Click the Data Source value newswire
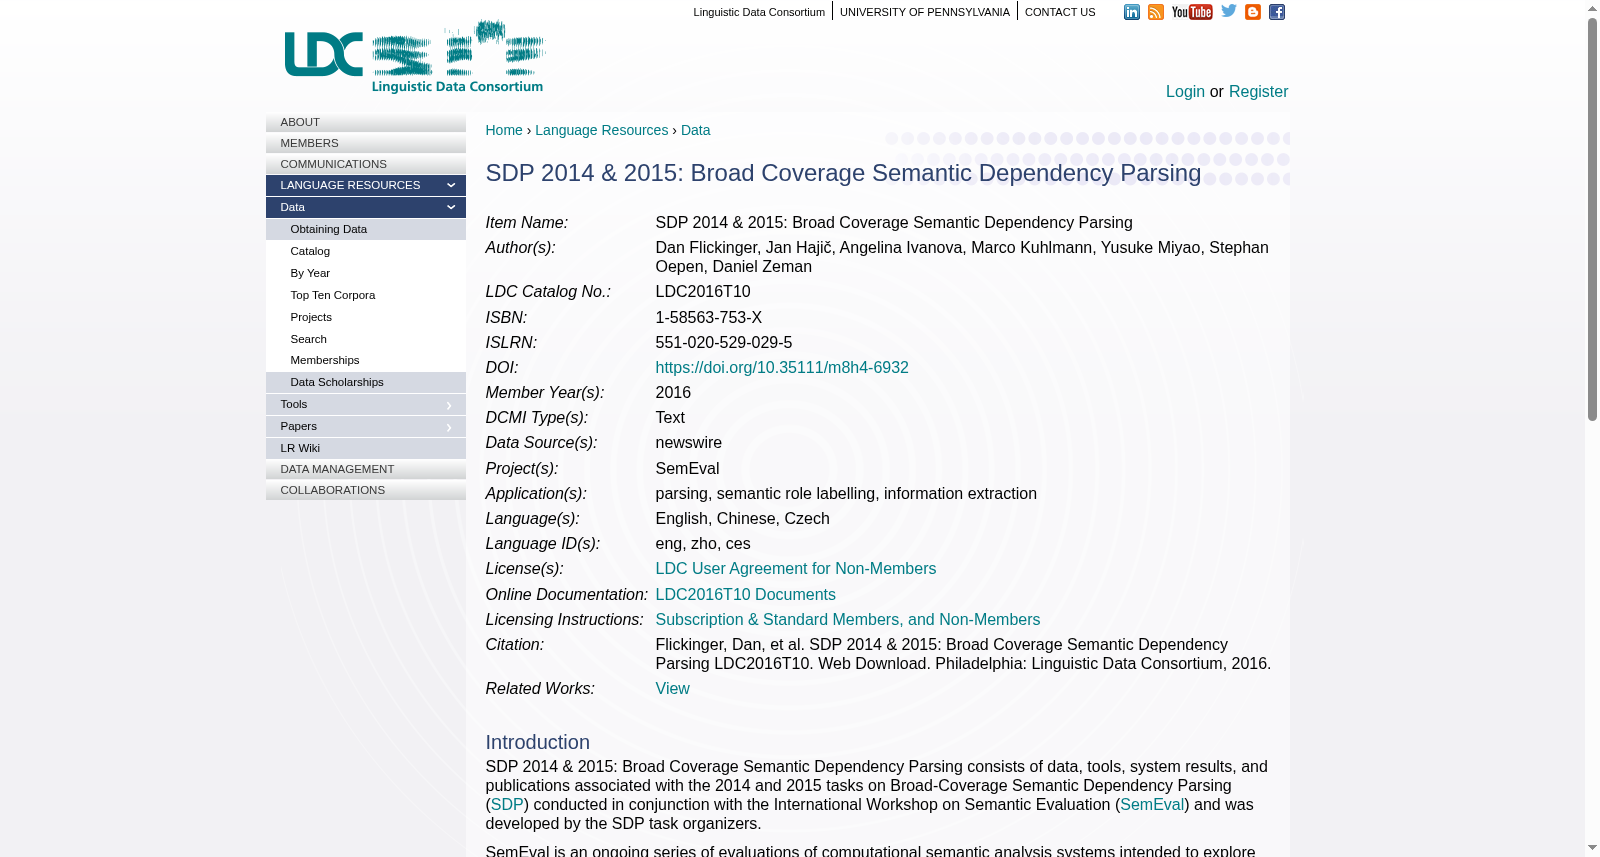The height and width of the screenshot is (857, 1600). tap(689, 443)
